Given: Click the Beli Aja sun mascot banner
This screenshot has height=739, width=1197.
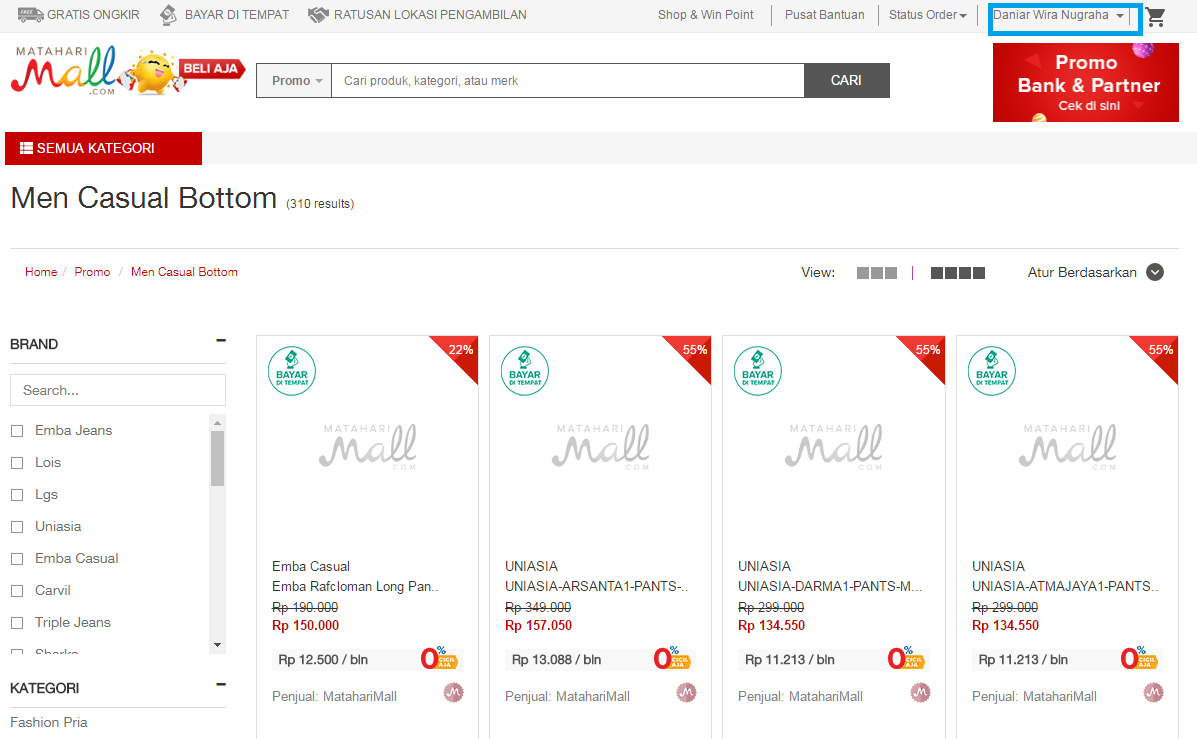Looking at the screenshot, I should 183,72.
